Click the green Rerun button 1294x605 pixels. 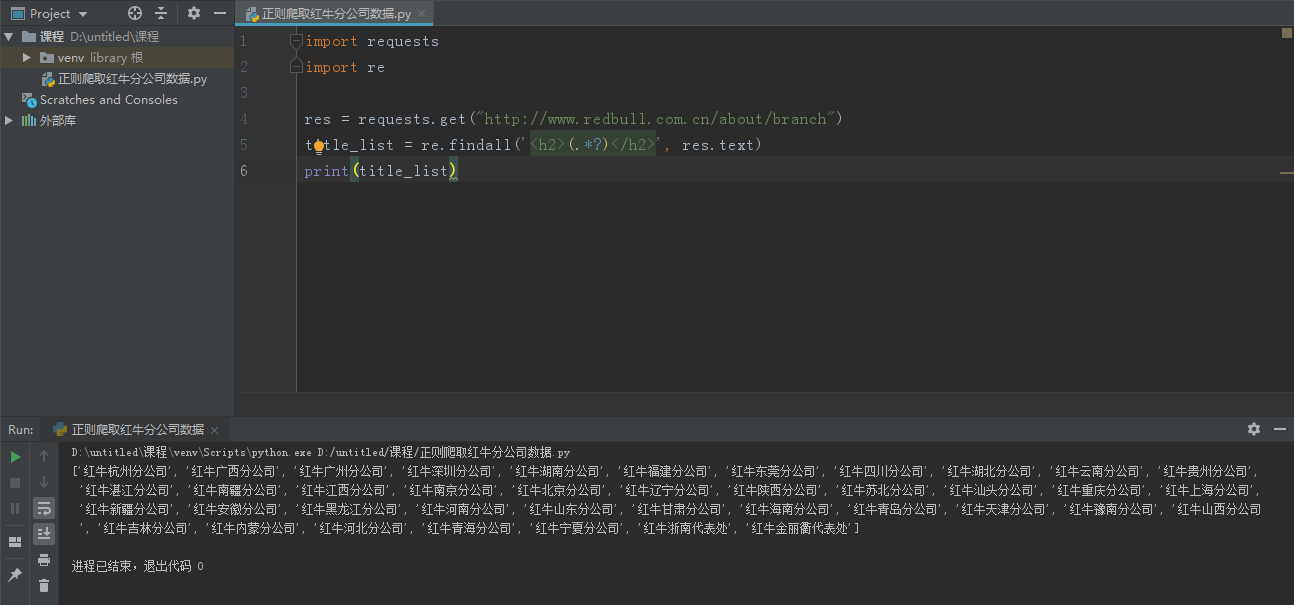pyautogui.click(x=15, y=457)
